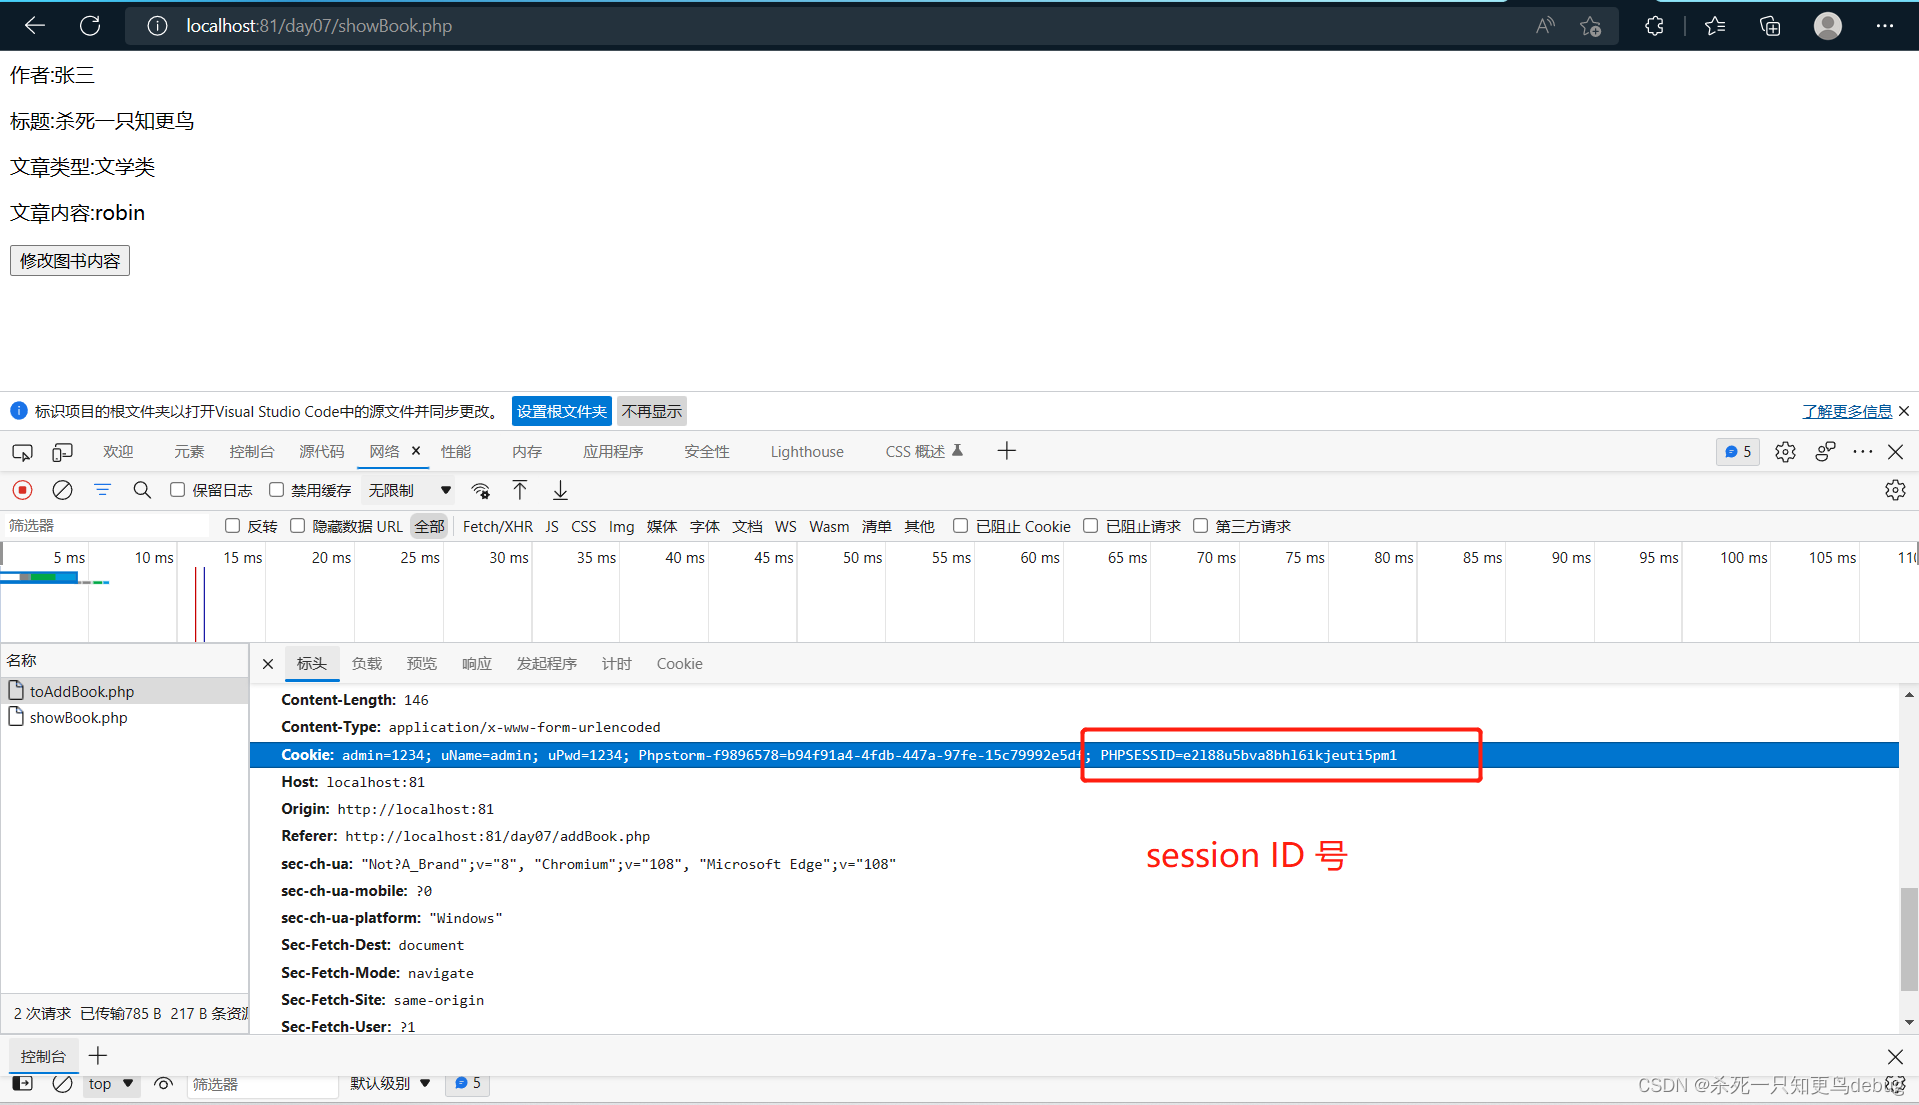The image size is (1919, 1105).
Task: Dismiss the root folder info bar
Action: (x=1904, y=411)
